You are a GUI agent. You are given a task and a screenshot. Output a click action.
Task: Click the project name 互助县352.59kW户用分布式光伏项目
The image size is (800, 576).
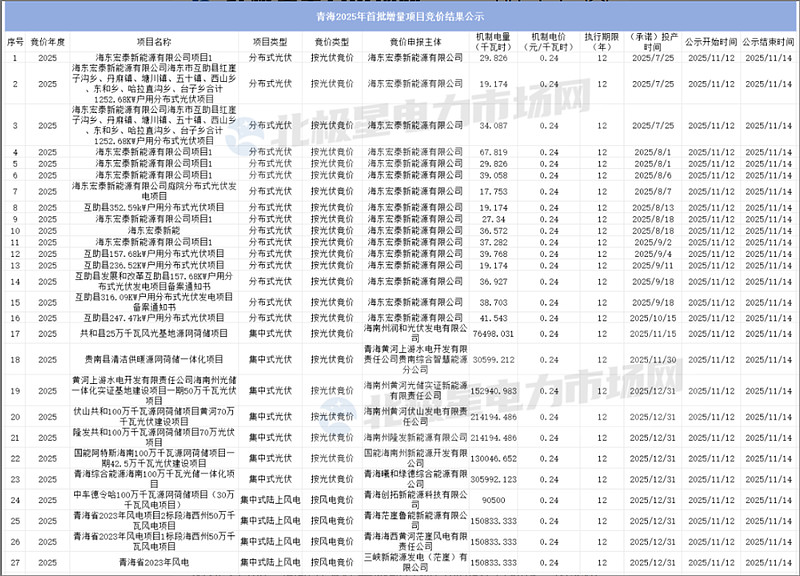(154, 208)
